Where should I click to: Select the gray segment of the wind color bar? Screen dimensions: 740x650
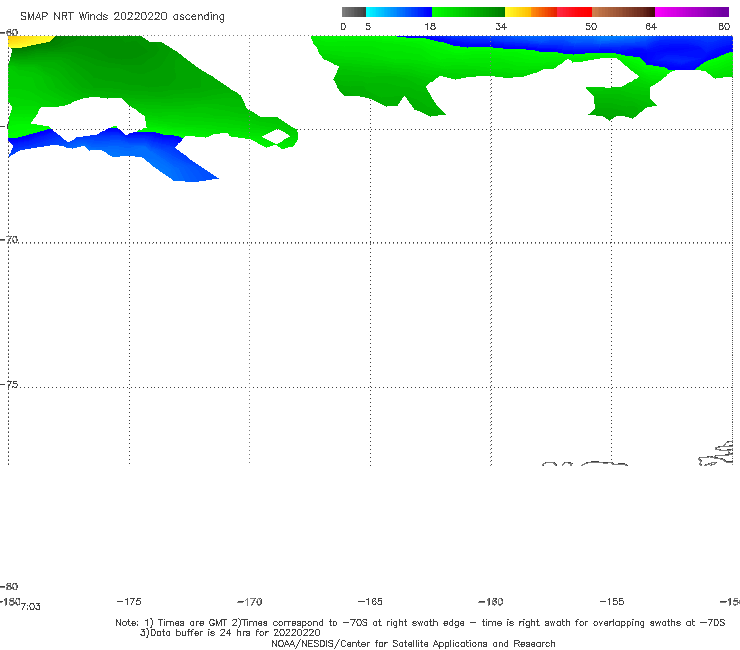point(354,12)
